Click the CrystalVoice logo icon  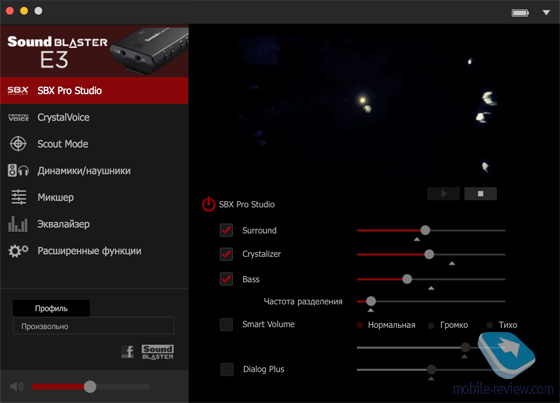(x=18, y=117)
